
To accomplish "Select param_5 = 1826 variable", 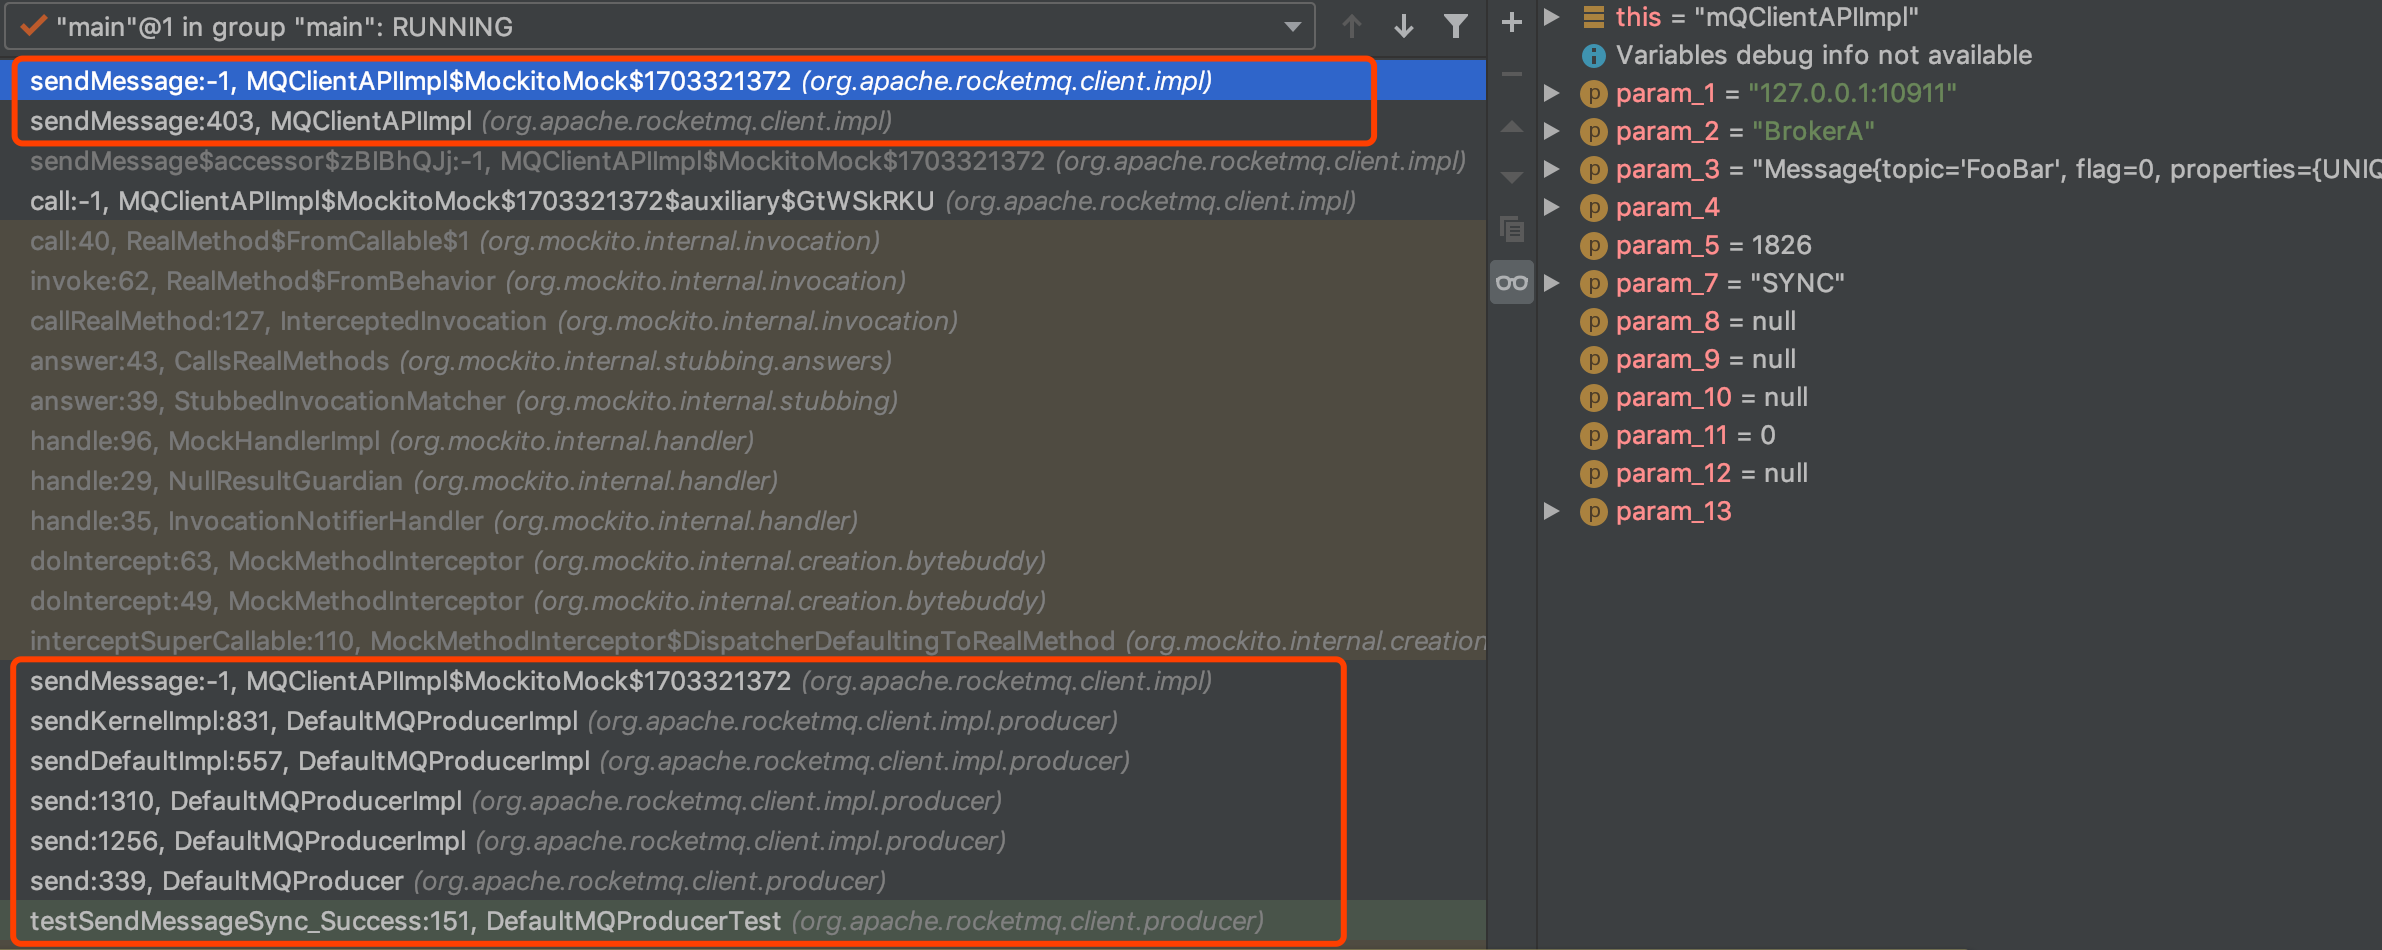I will 1713,245.
